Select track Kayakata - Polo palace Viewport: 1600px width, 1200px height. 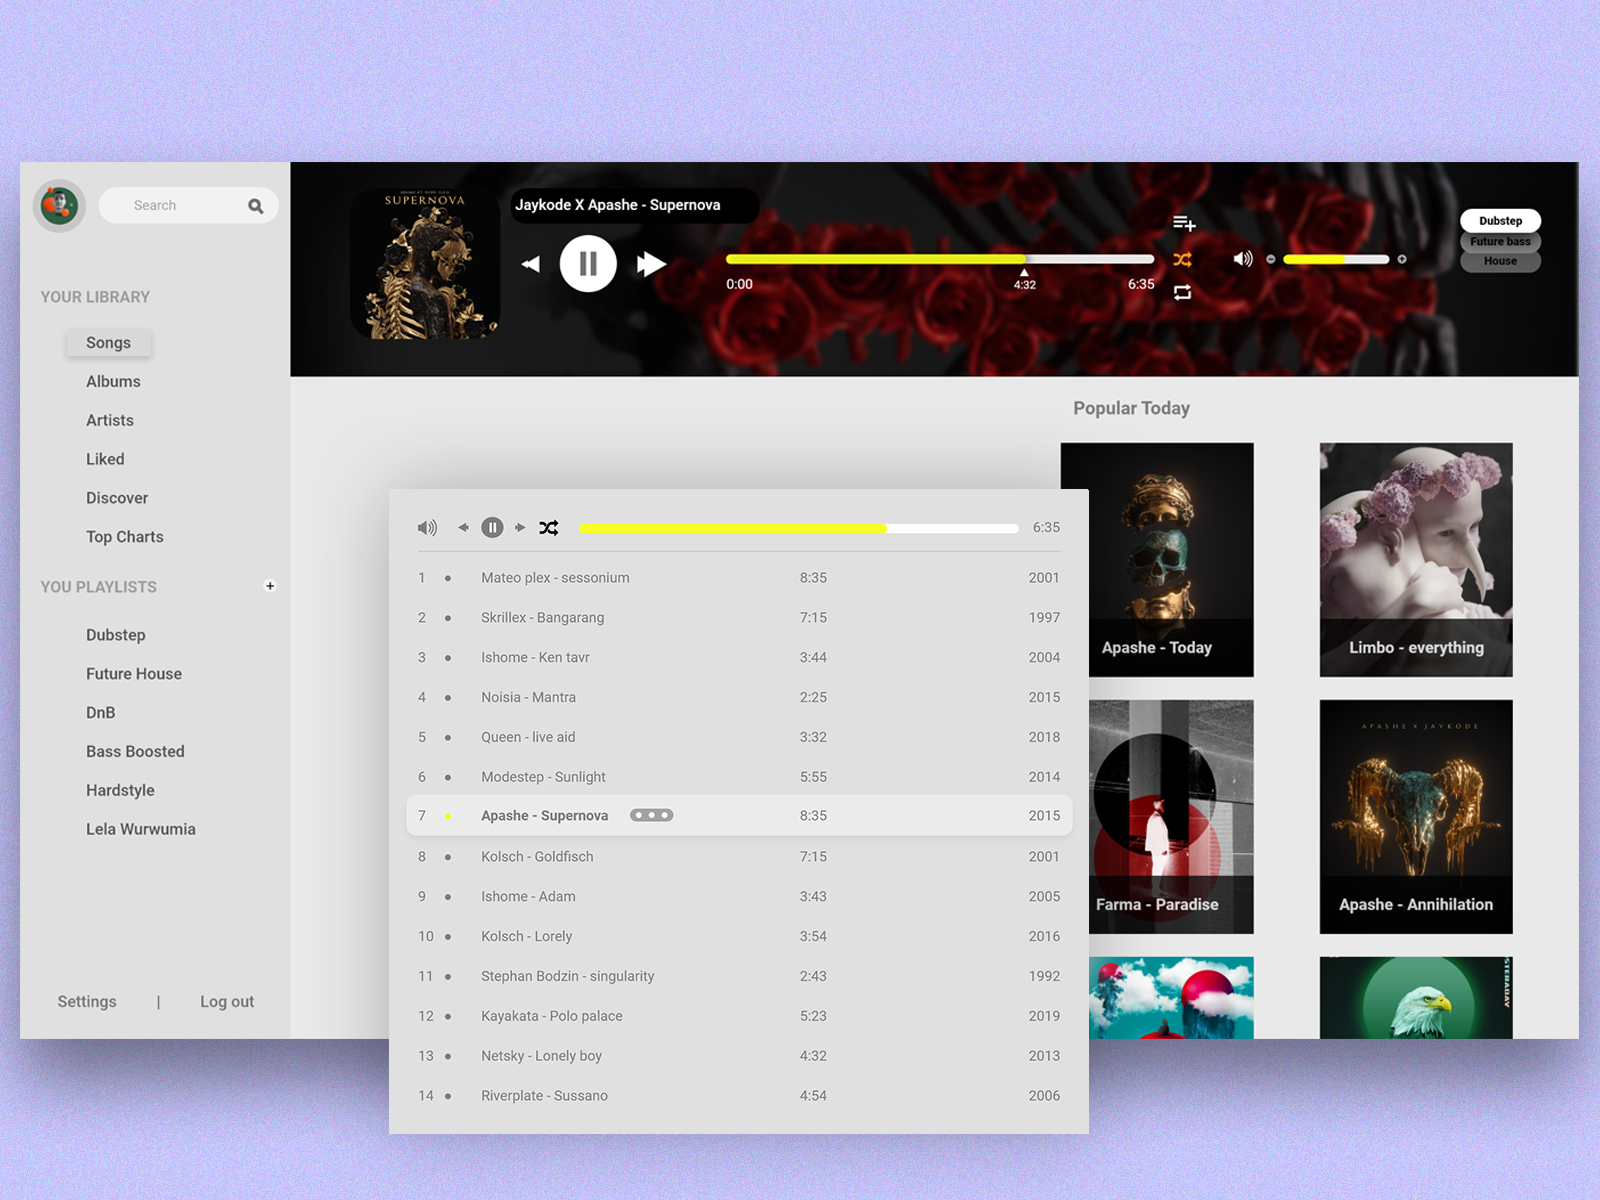(x=739, y=1016)
